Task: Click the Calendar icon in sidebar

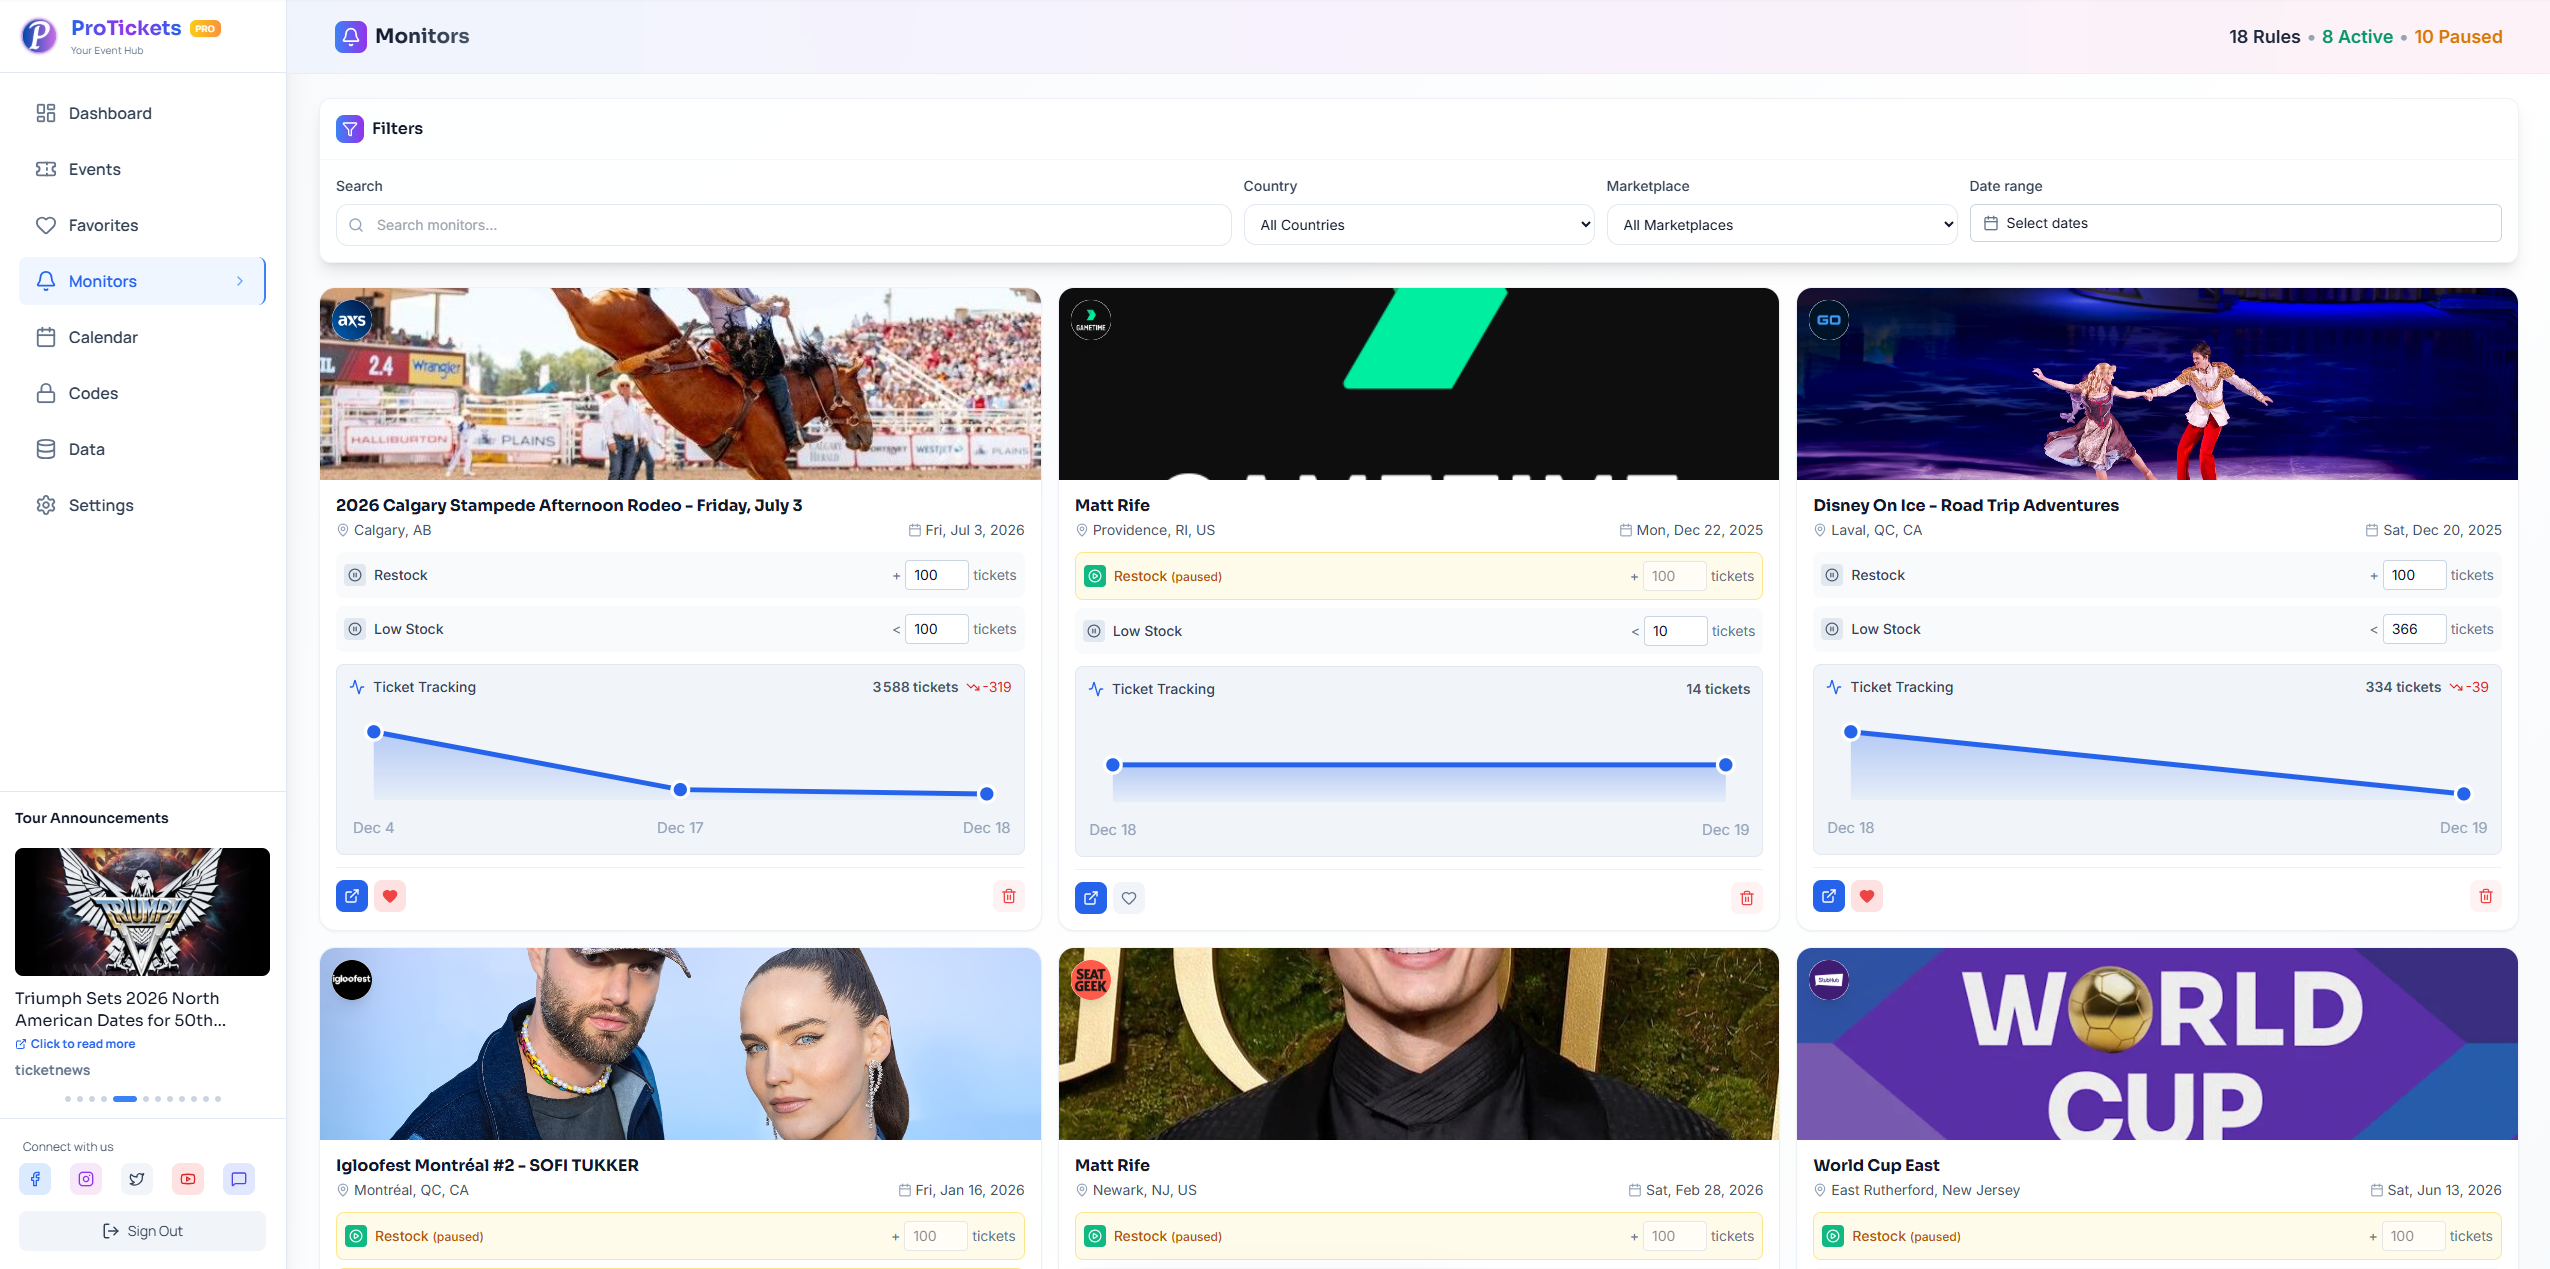Action: (47, 337)
